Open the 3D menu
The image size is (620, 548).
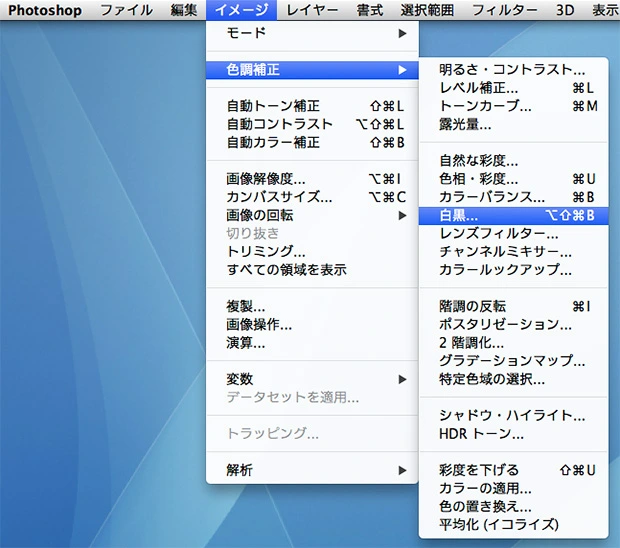coord(565,10)
